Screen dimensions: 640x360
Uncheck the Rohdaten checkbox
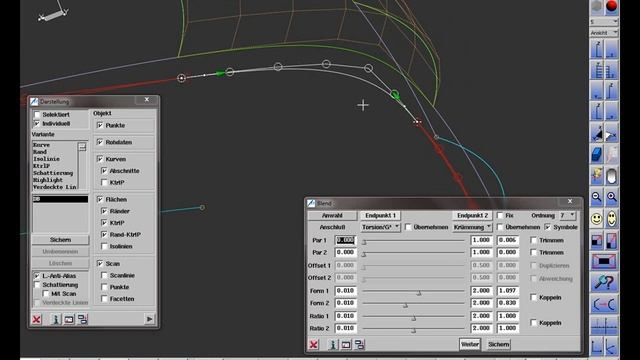[x=100, y=142]
